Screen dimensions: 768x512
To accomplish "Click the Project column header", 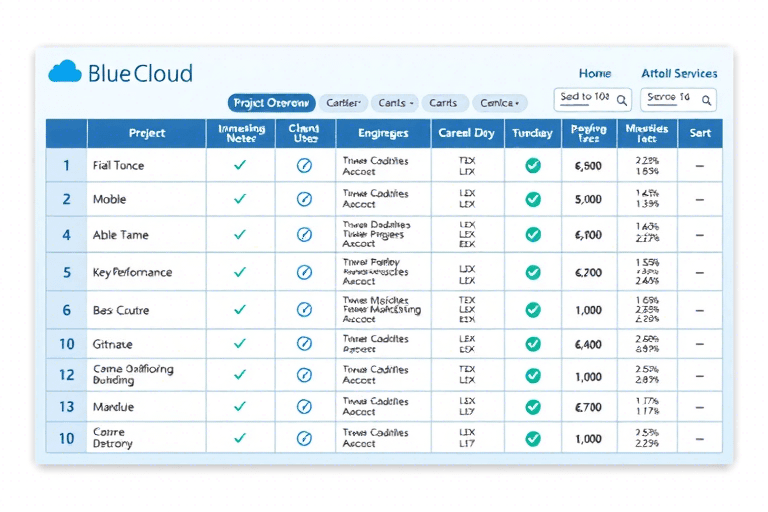I will pos(147,133).
